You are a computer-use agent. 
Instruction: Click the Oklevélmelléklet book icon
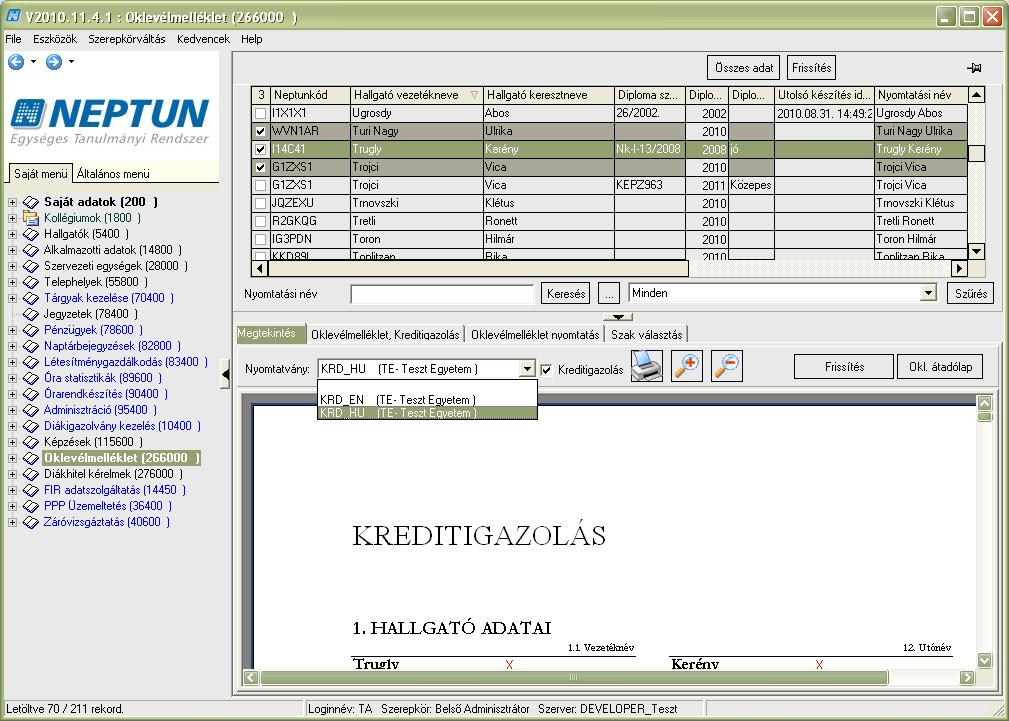[31, 458]
